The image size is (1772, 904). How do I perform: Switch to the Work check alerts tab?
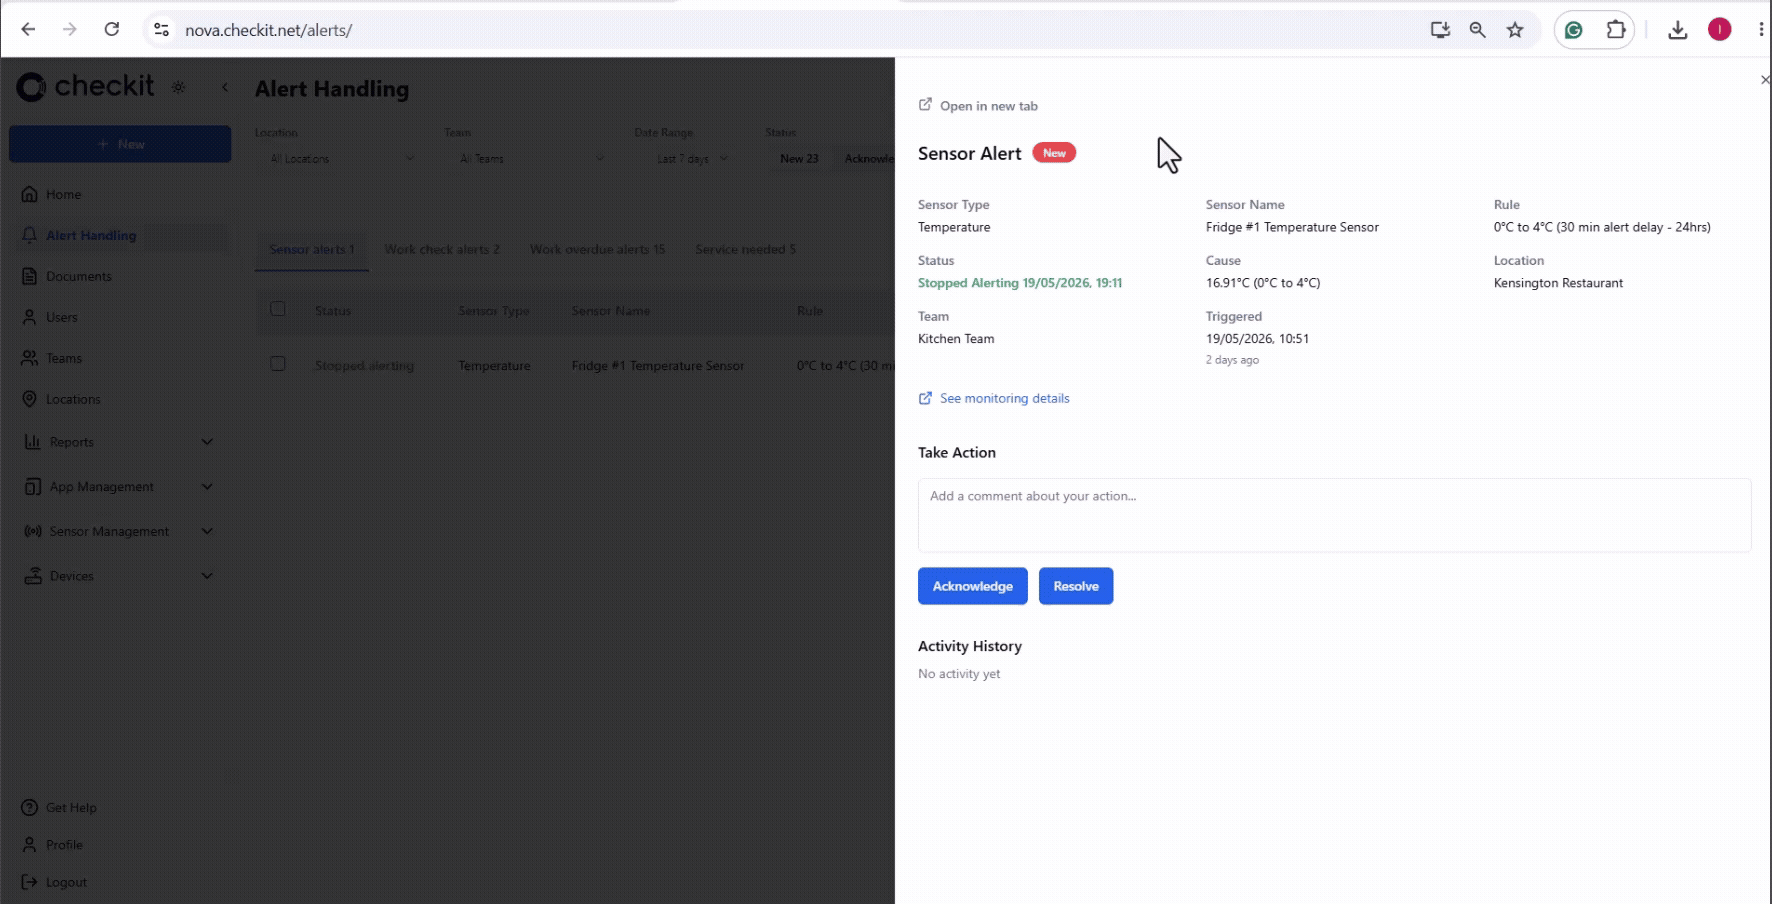[442, 249]
